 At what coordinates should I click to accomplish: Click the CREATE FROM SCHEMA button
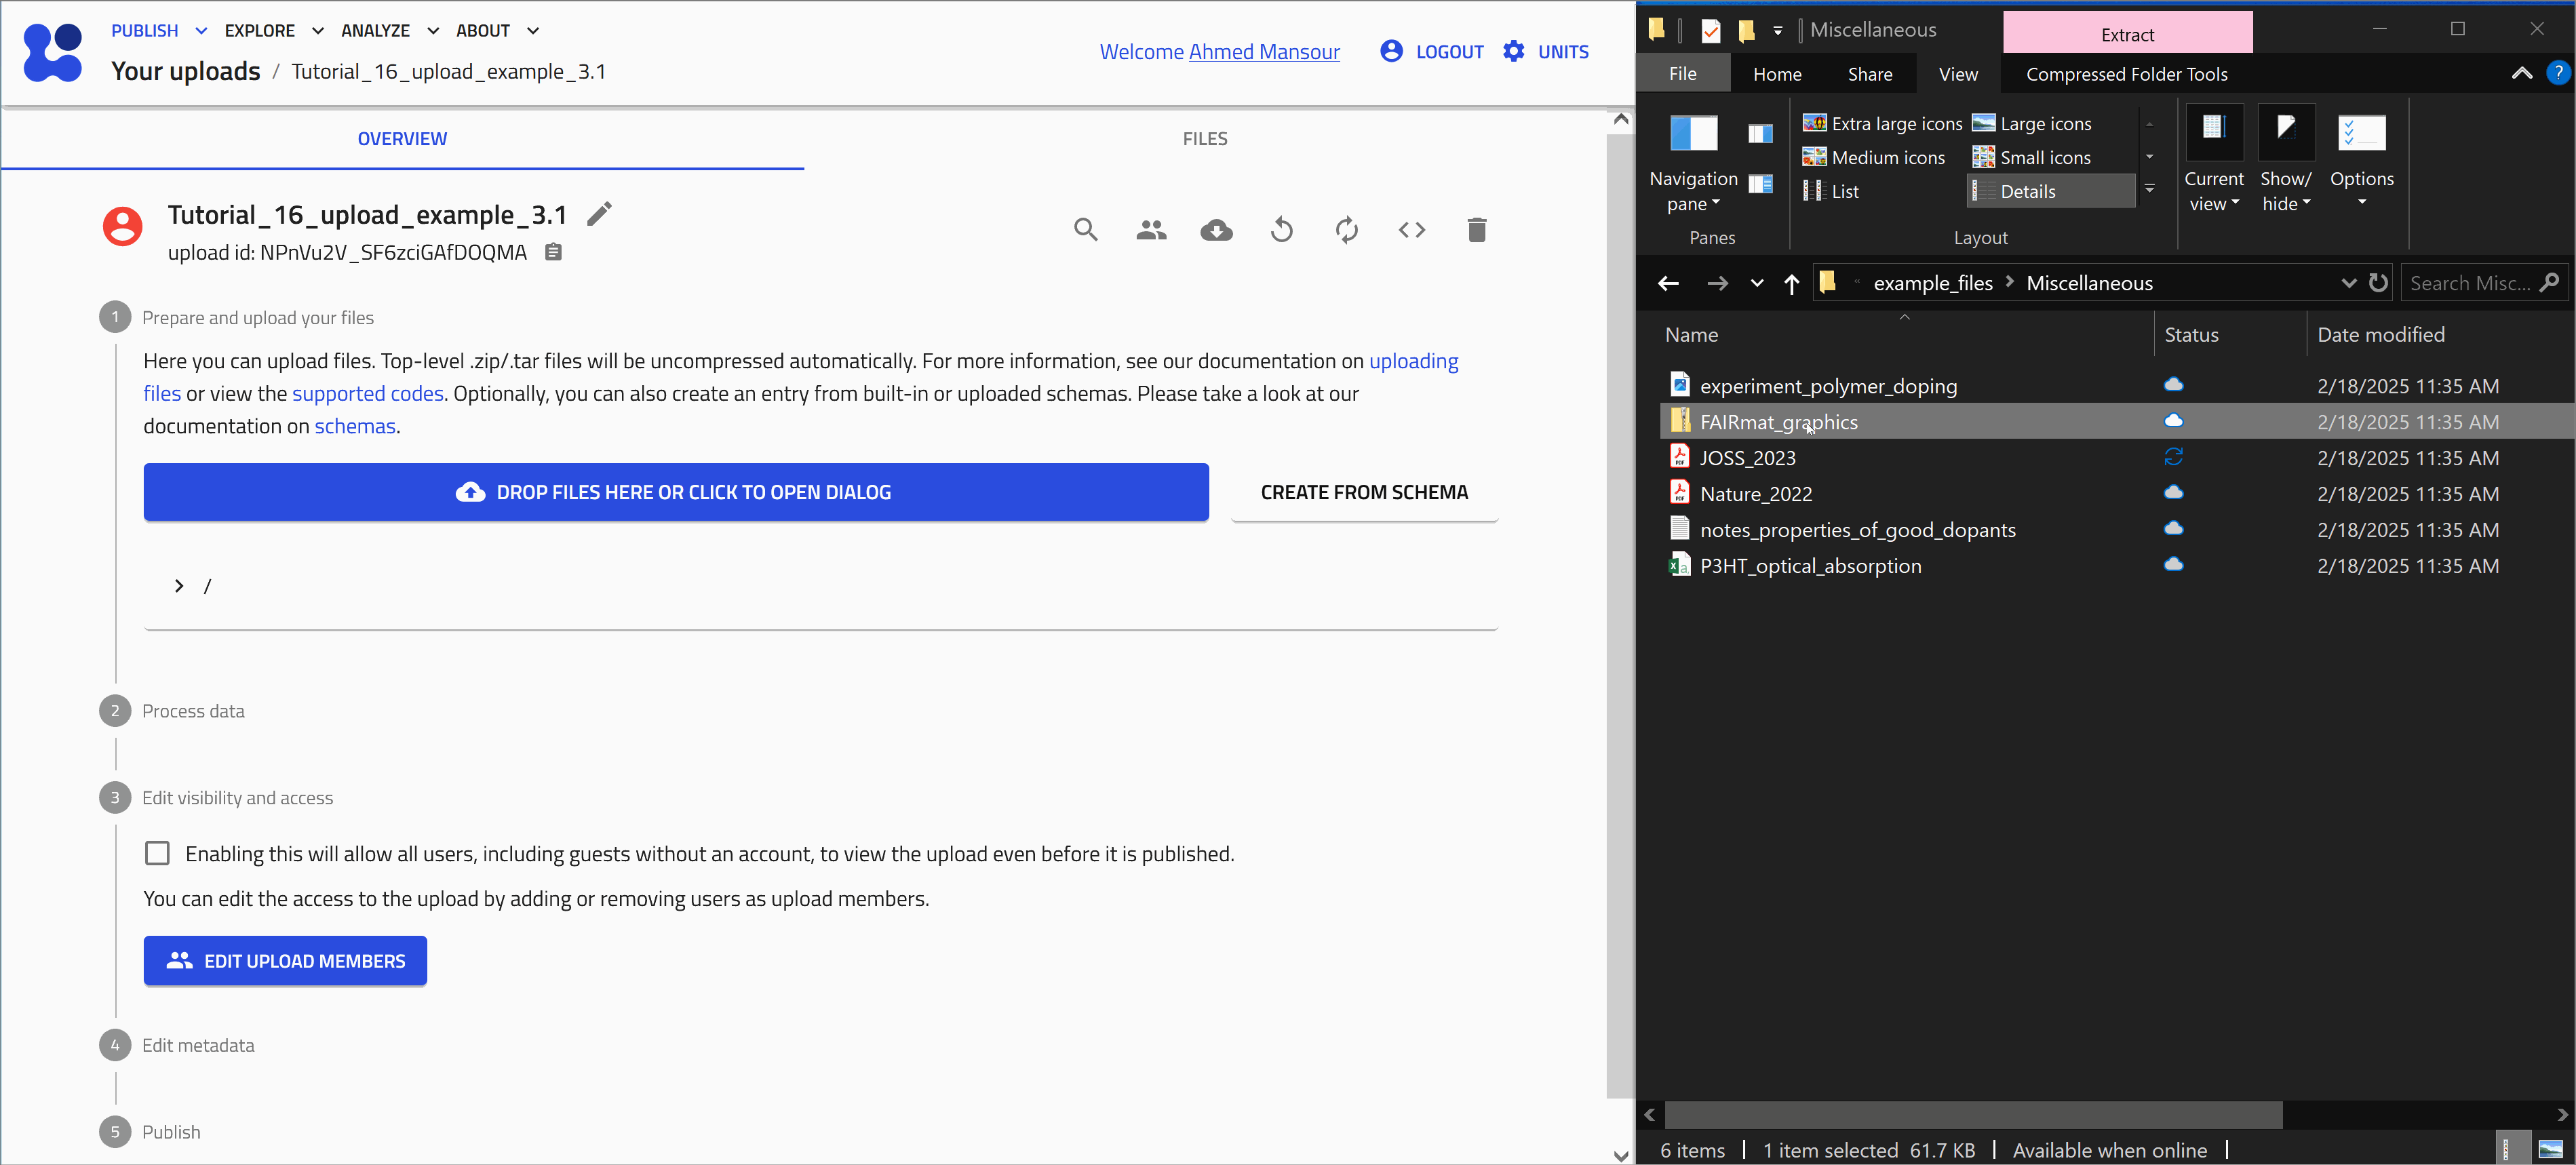tap(1363, 492)
